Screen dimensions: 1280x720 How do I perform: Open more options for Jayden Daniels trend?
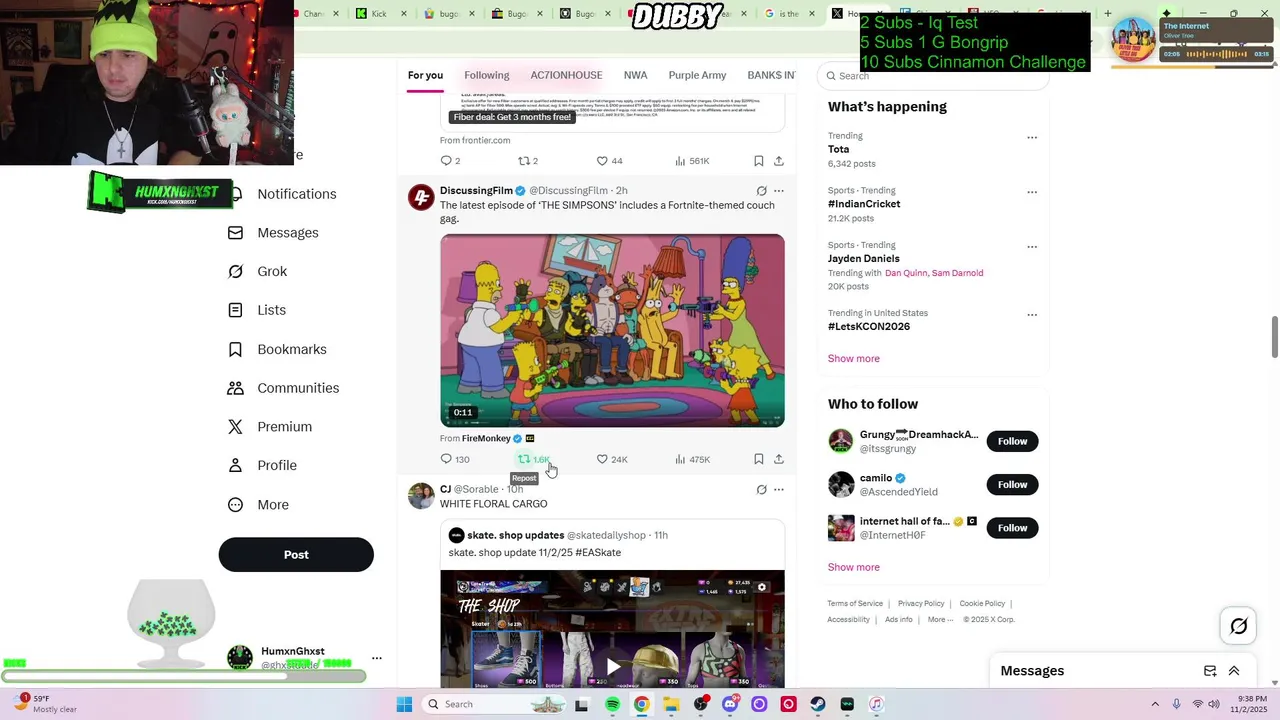(1032, 247)
